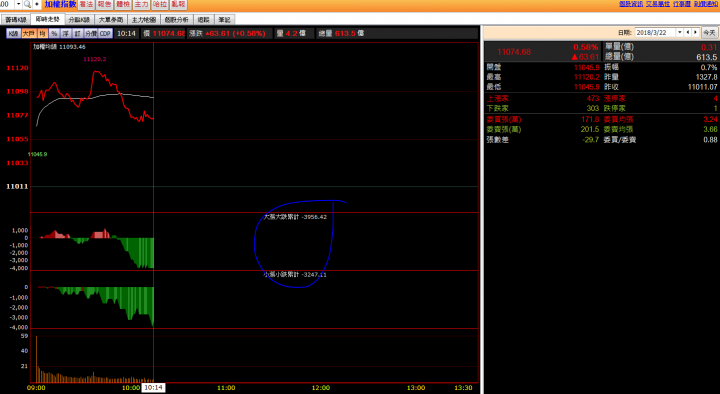Click the dot button beside the magnifier

(x=37, y=5)
